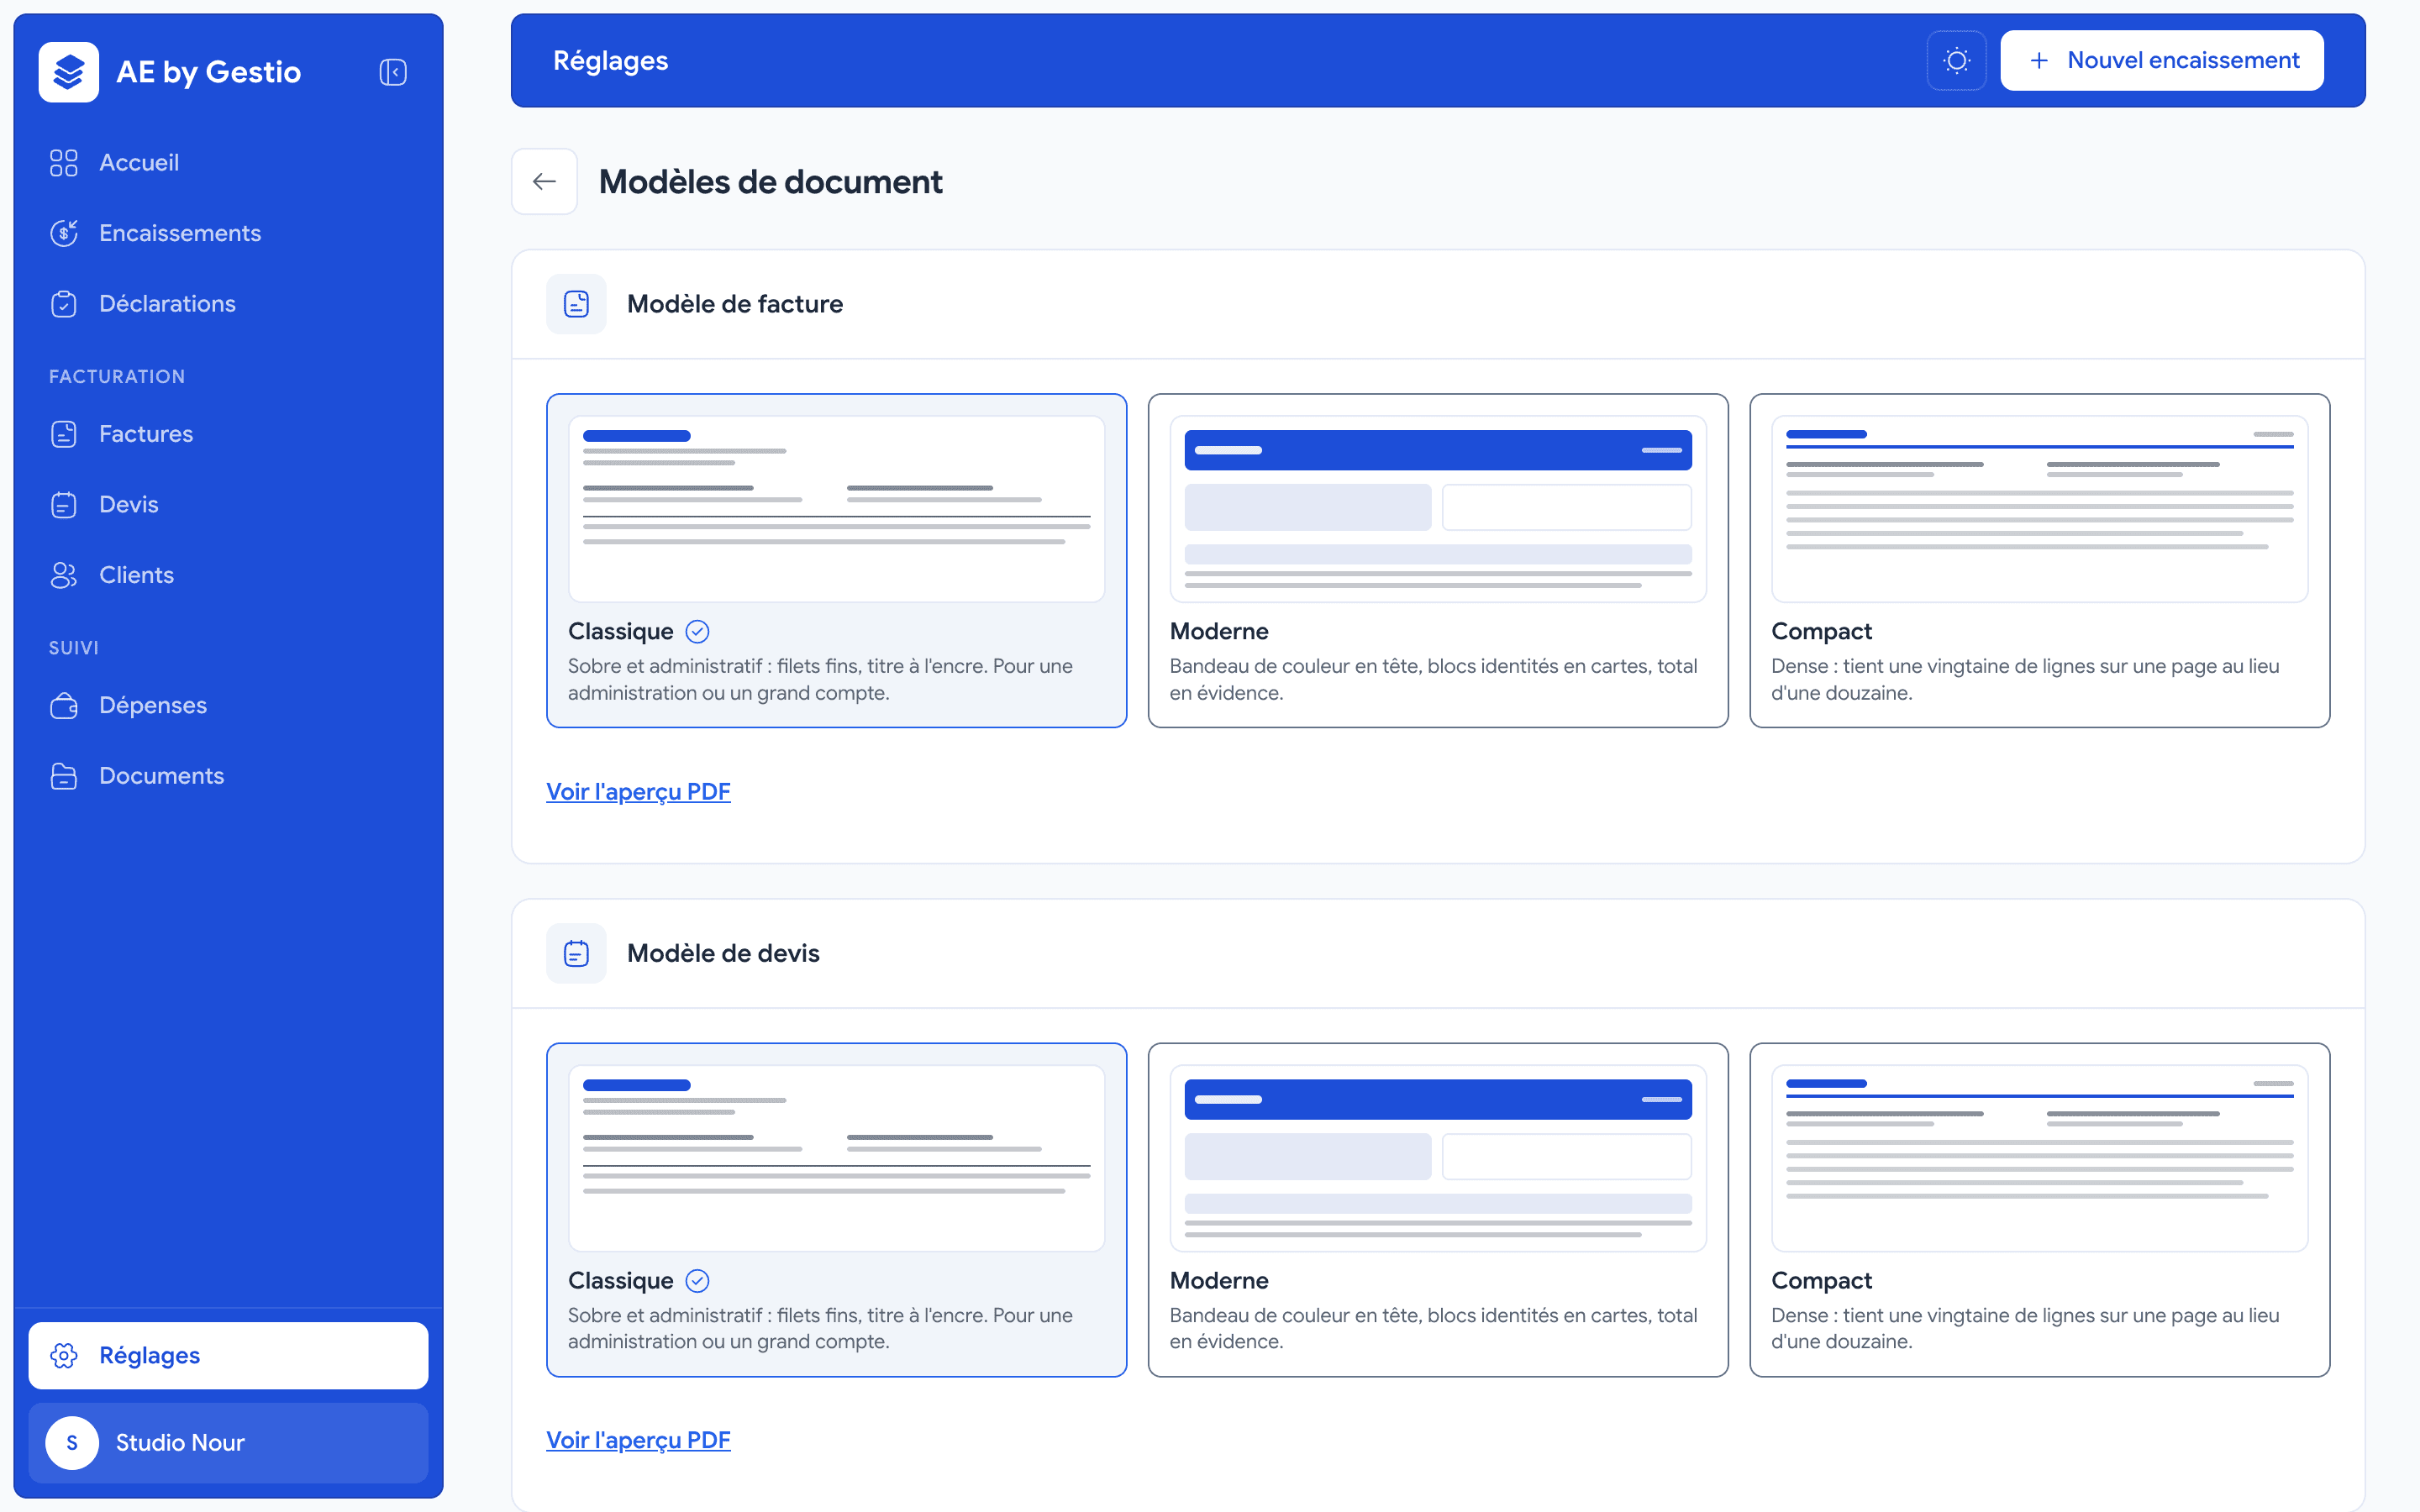Click the back arrow next to Modèles de document
Viewport: 2420px width, 1512px height.
pyautogui.click(x=544, y=181)
